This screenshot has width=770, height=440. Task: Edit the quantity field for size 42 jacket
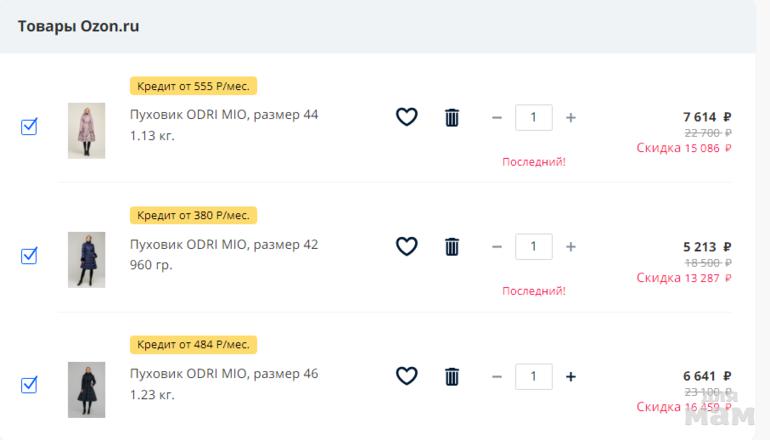point(533,246)
